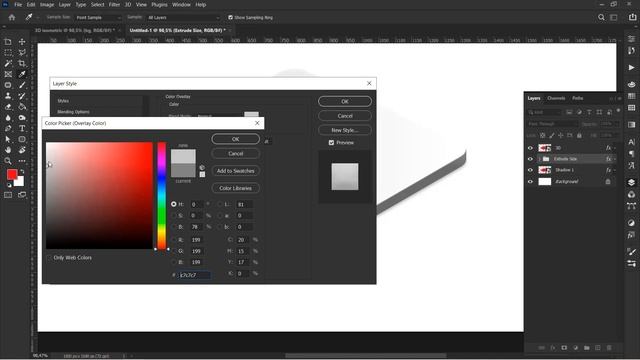Open the search magnifier at top right
Image resolution: width=640 pixels, height=360 pixels.
601,18
